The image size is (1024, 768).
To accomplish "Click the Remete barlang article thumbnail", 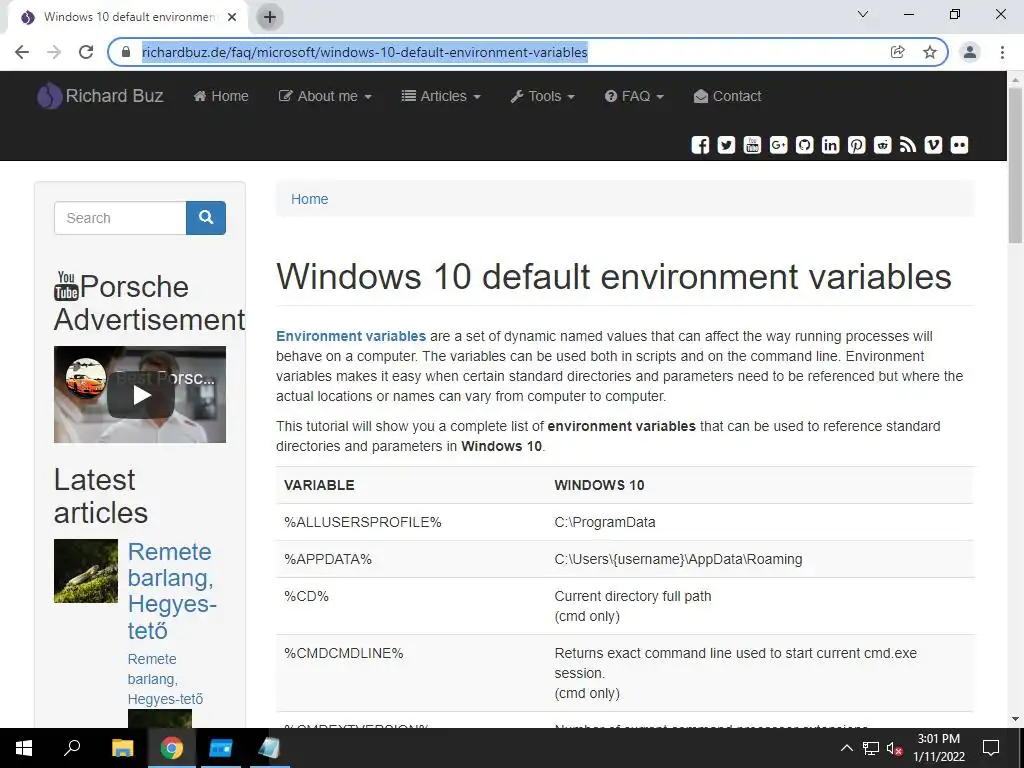I will [x=86, y=571].
